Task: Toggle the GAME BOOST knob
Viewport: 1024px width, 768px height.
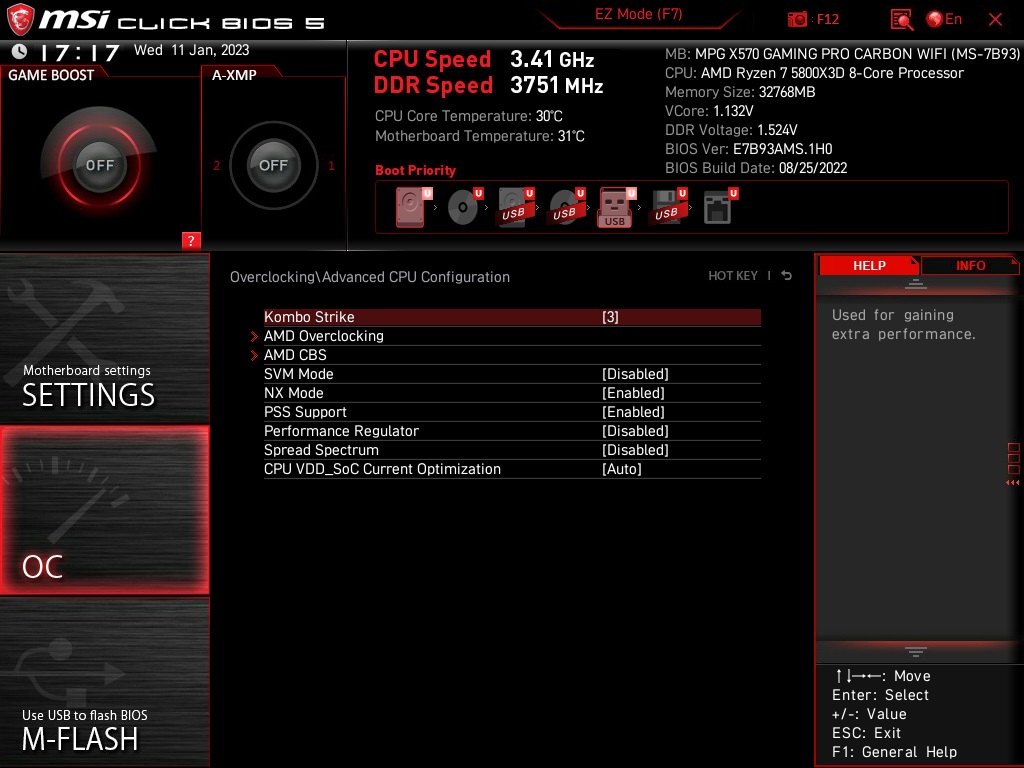Action: 99,165
